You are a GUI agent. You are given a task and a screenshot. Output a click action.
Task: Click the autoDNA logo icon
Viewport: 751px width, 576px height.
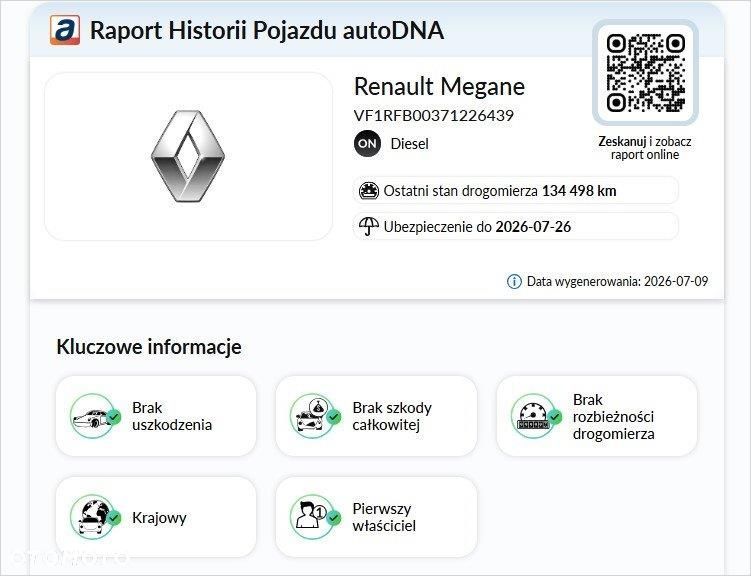(65, 30)
